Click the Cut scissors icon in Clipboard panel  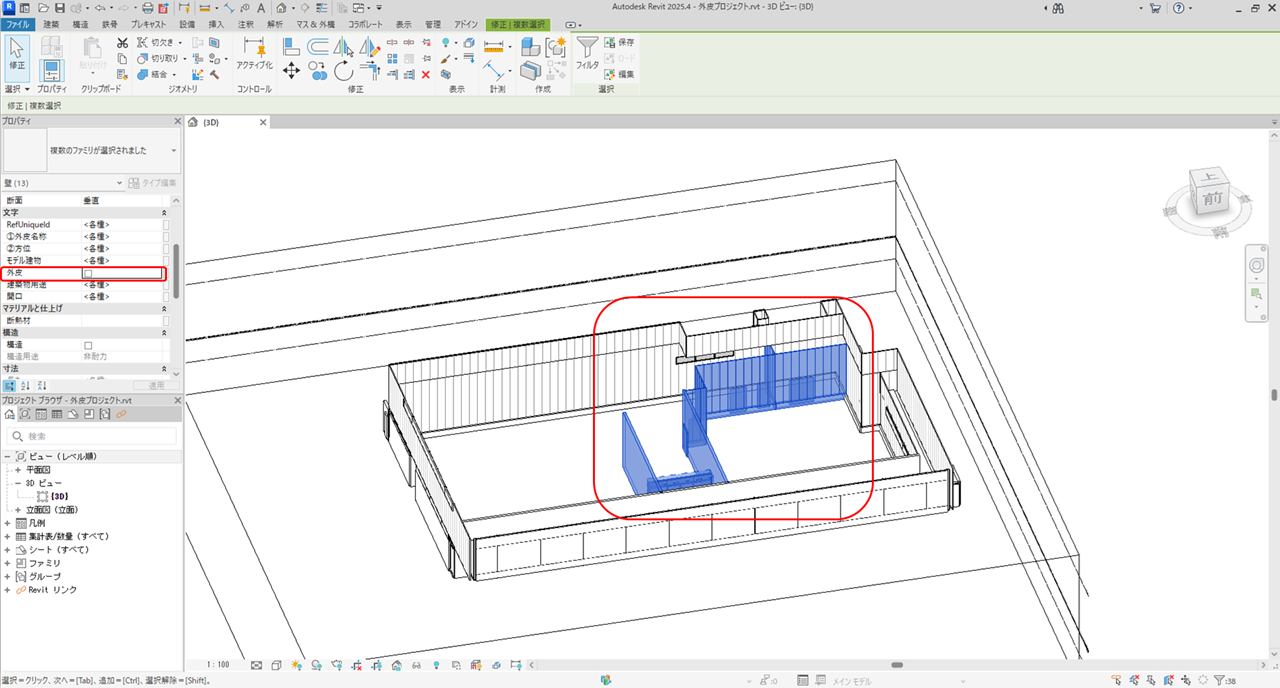coord(122,43)
